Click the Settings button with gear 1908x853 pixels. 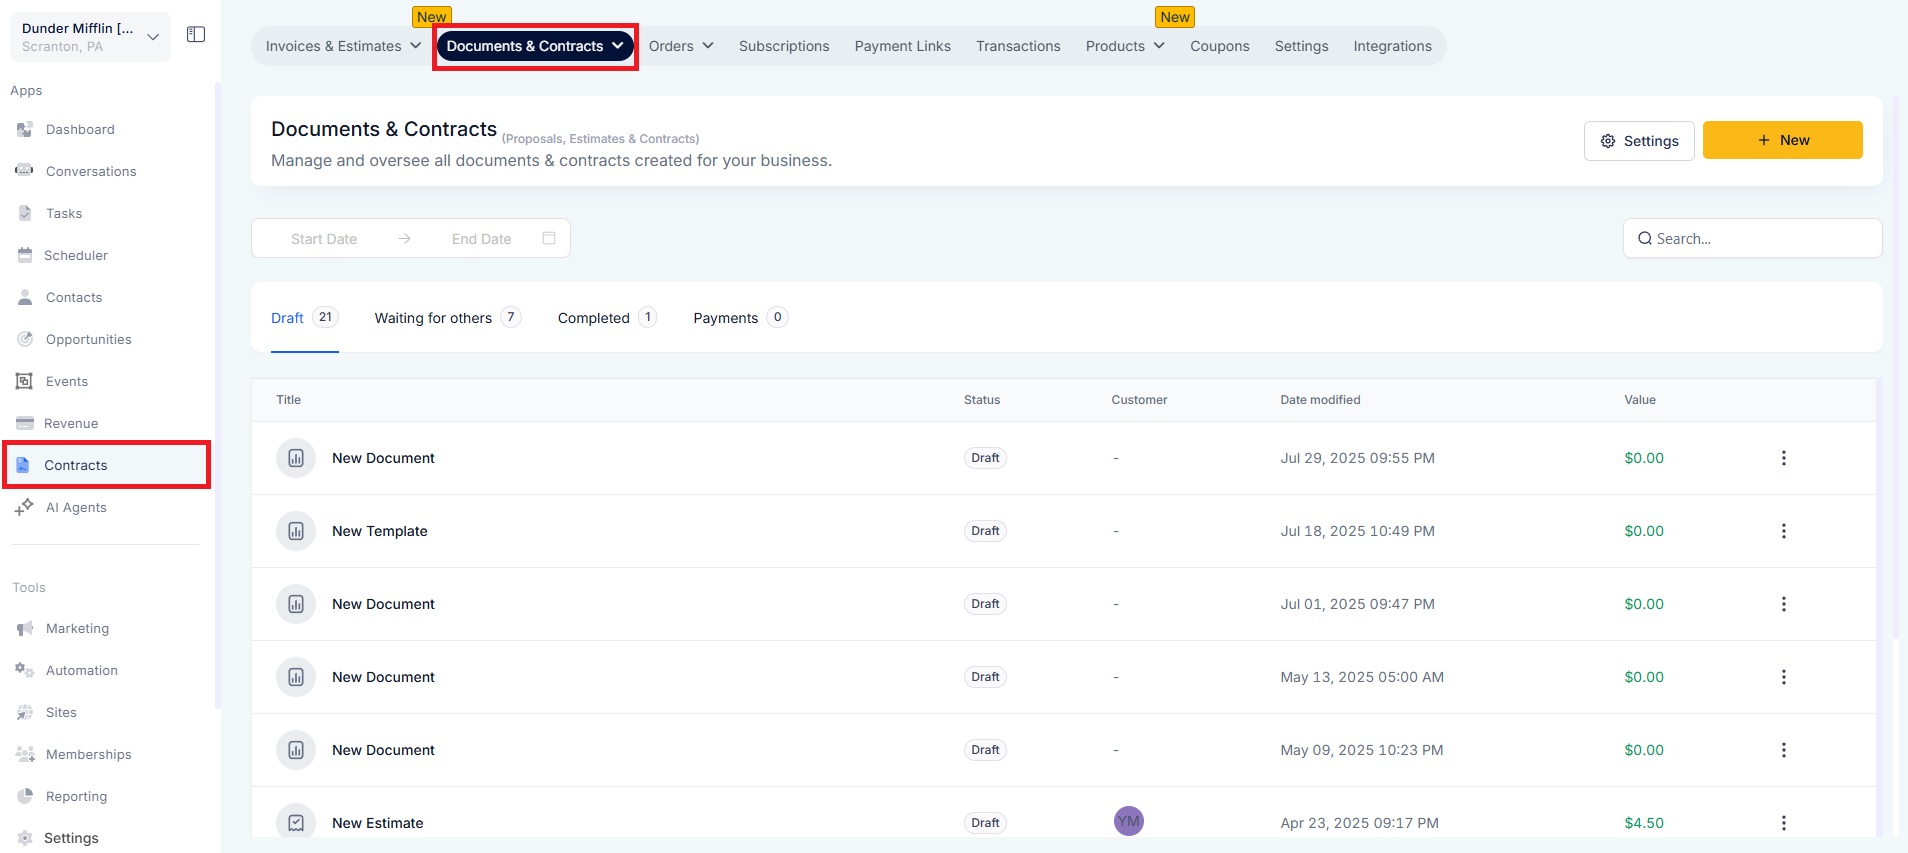(1639, 141)
